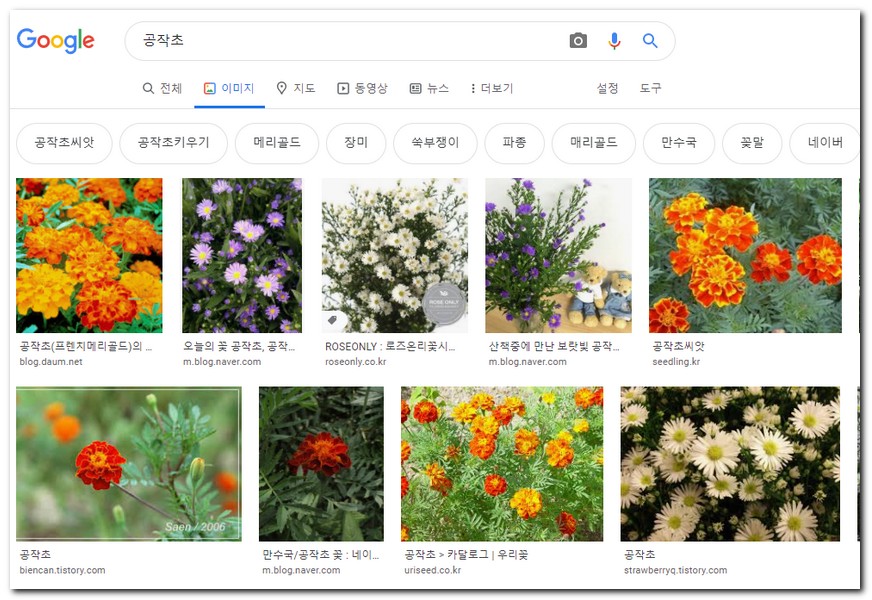The image size is (872, 600).
Task: Click the strawberryq.tistory.com source link
Action: point(674,570)
